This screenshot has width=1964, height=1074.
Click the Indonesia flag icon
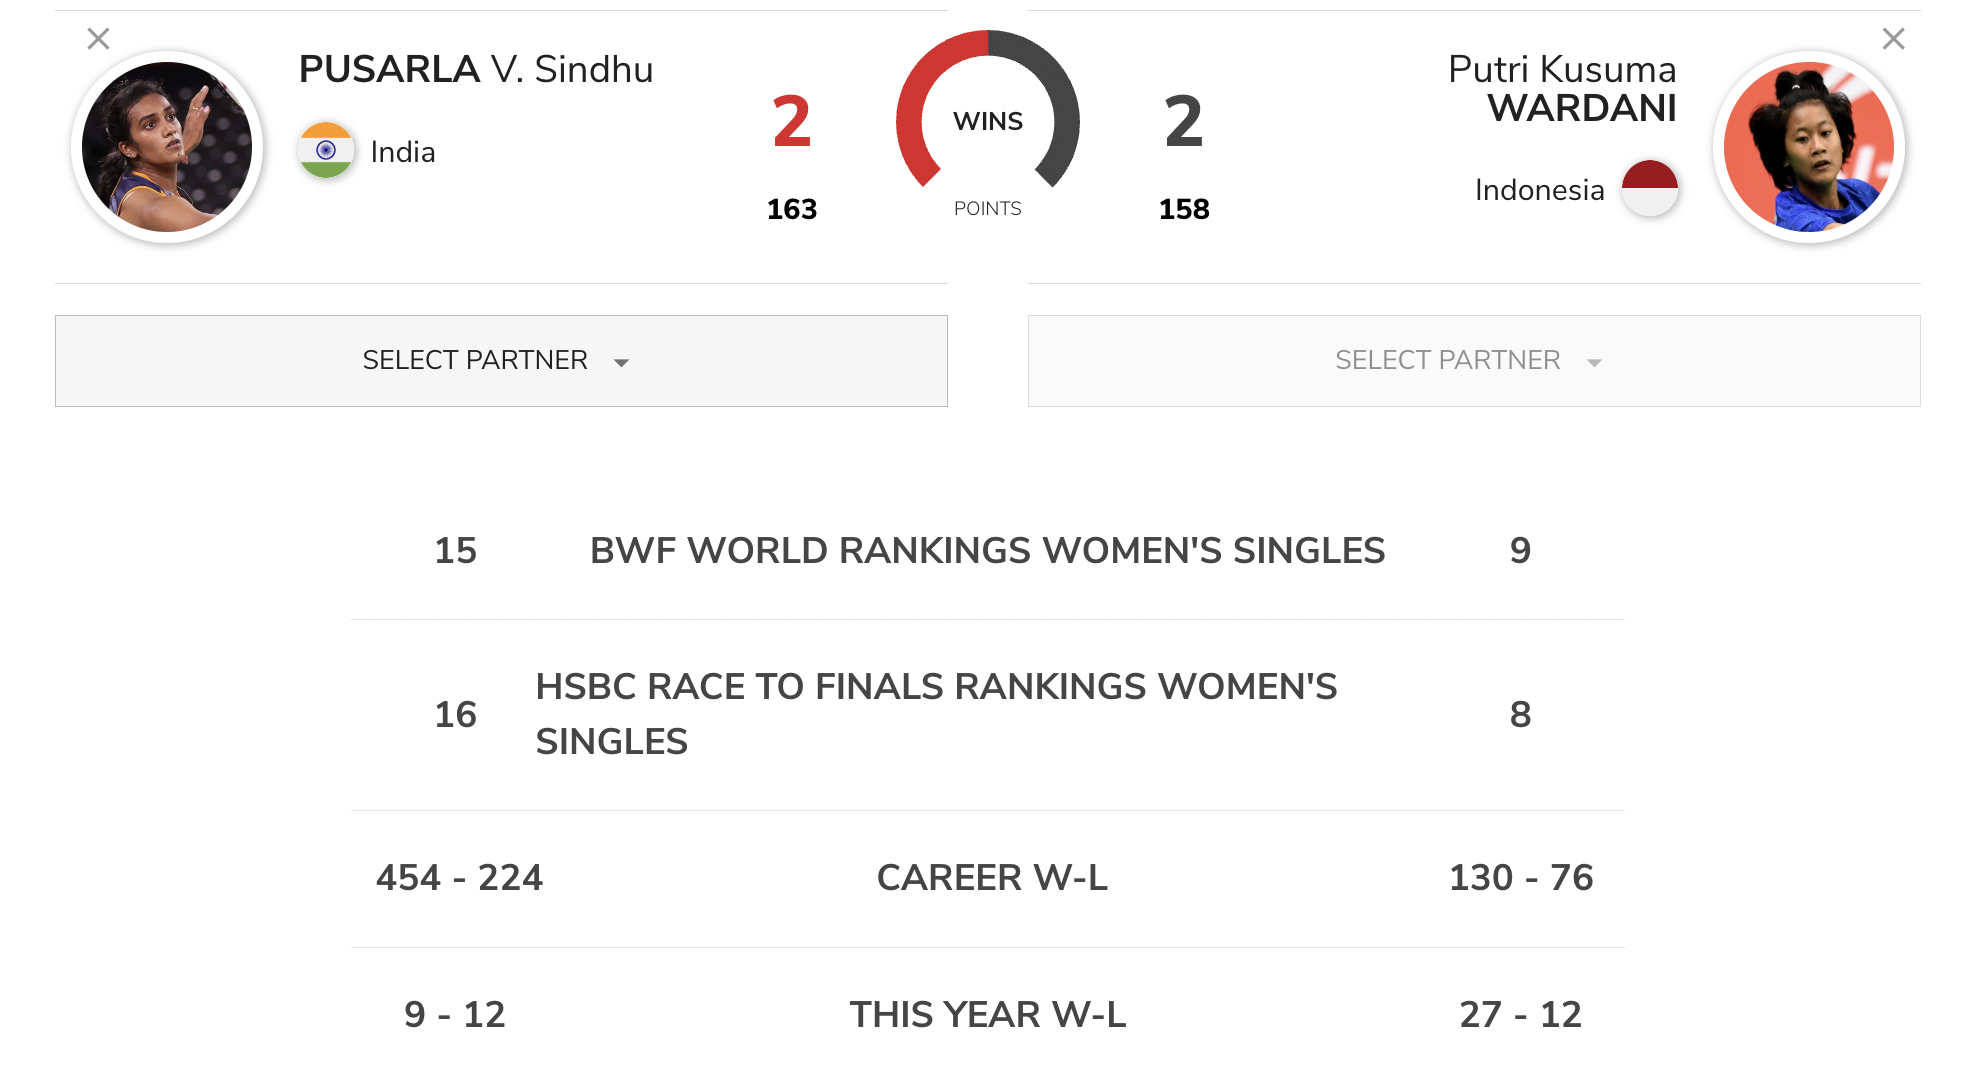(x=1649, y=188)
